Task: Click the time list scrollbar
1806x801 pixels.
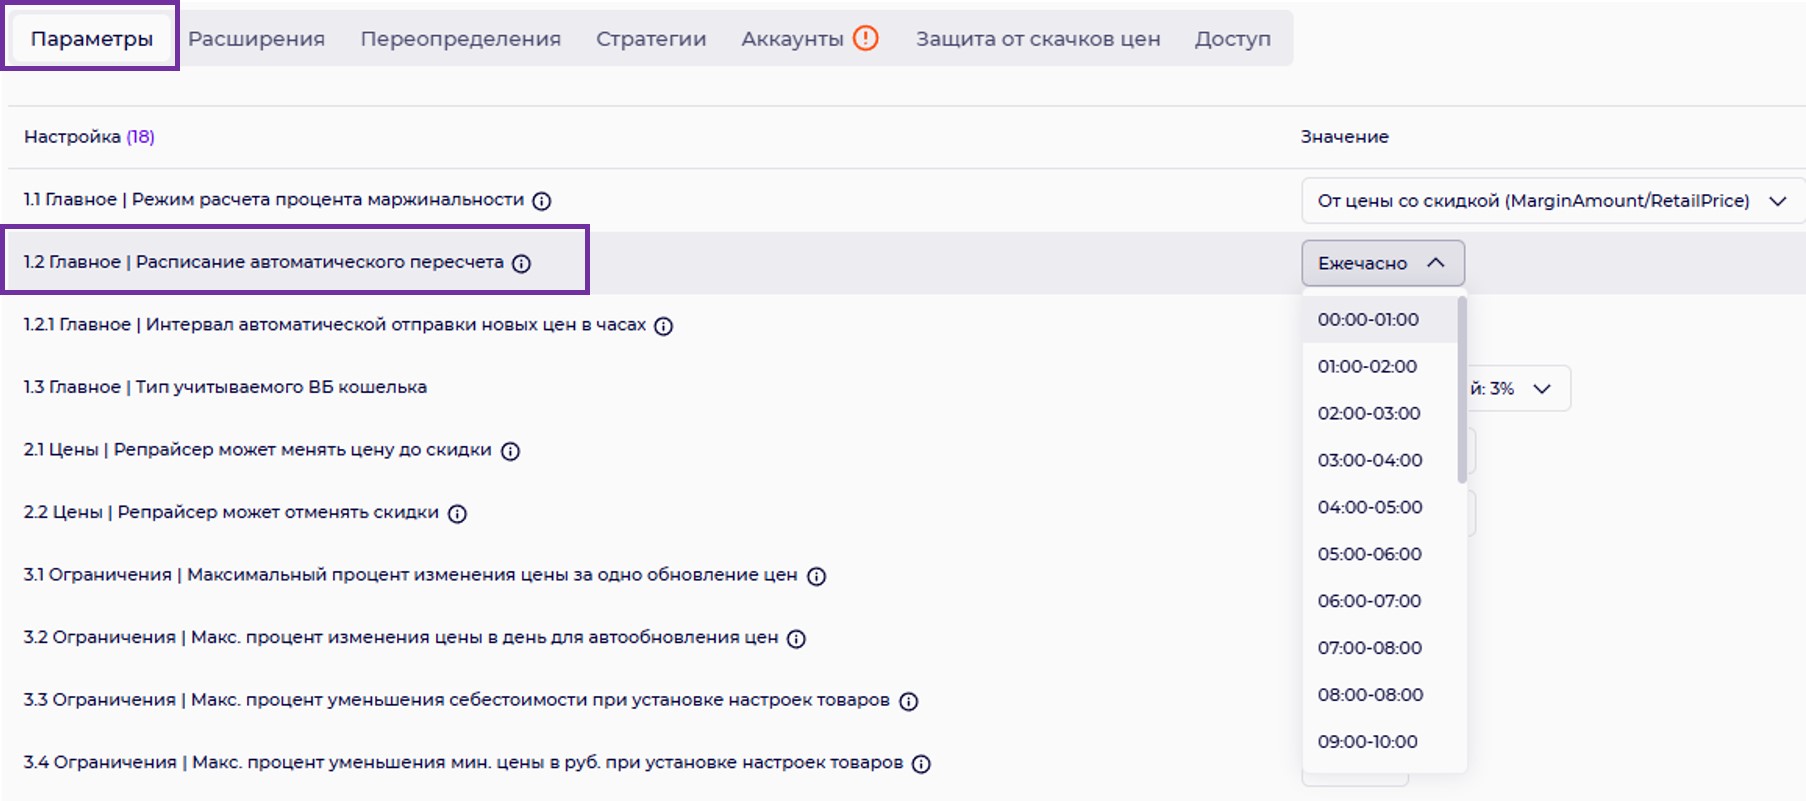Action: pyautogui.click(x=1462, y=390)
